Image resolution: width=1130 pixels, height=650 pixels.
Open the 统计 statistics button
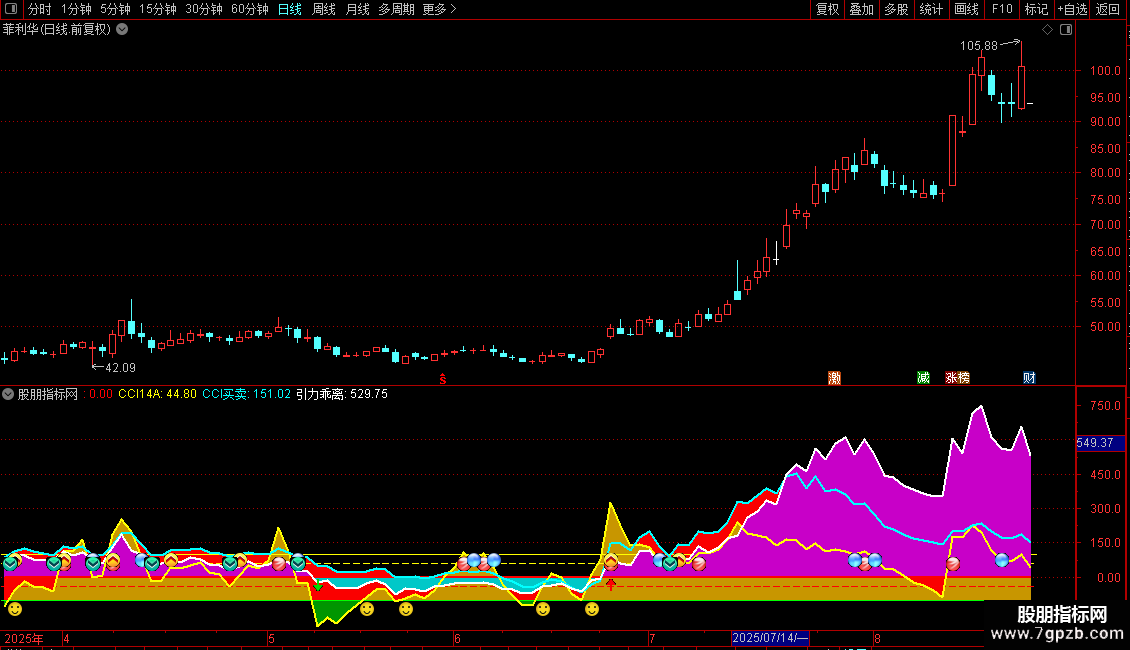click(x=931, y=9)
